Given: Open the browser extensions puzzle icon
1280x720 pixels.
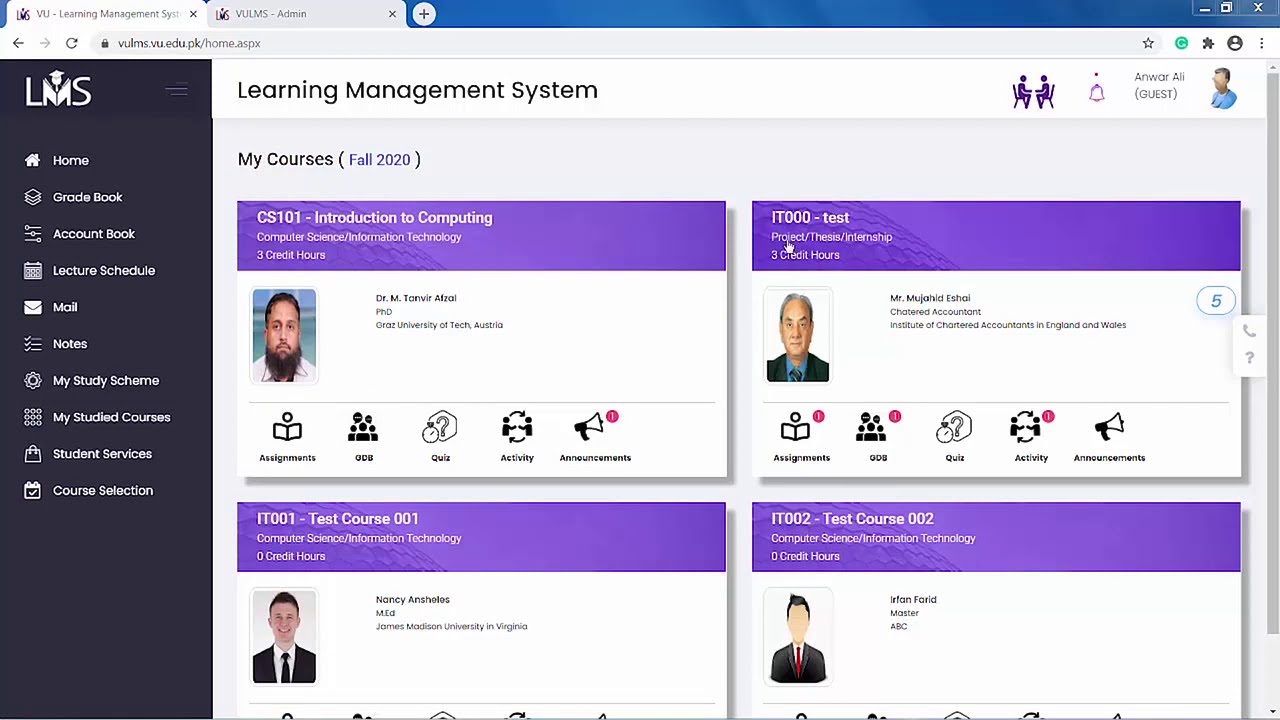Looking at the screenshot, I should 1208,43.
